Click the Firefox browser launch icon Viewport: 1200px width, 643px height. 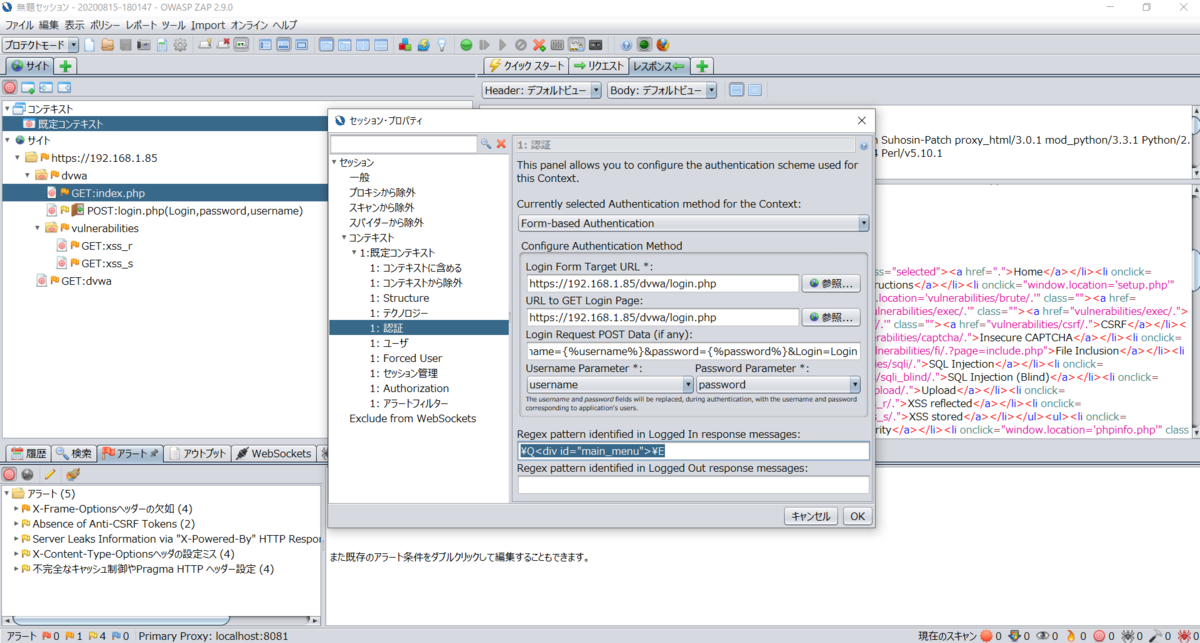(662, 45)
